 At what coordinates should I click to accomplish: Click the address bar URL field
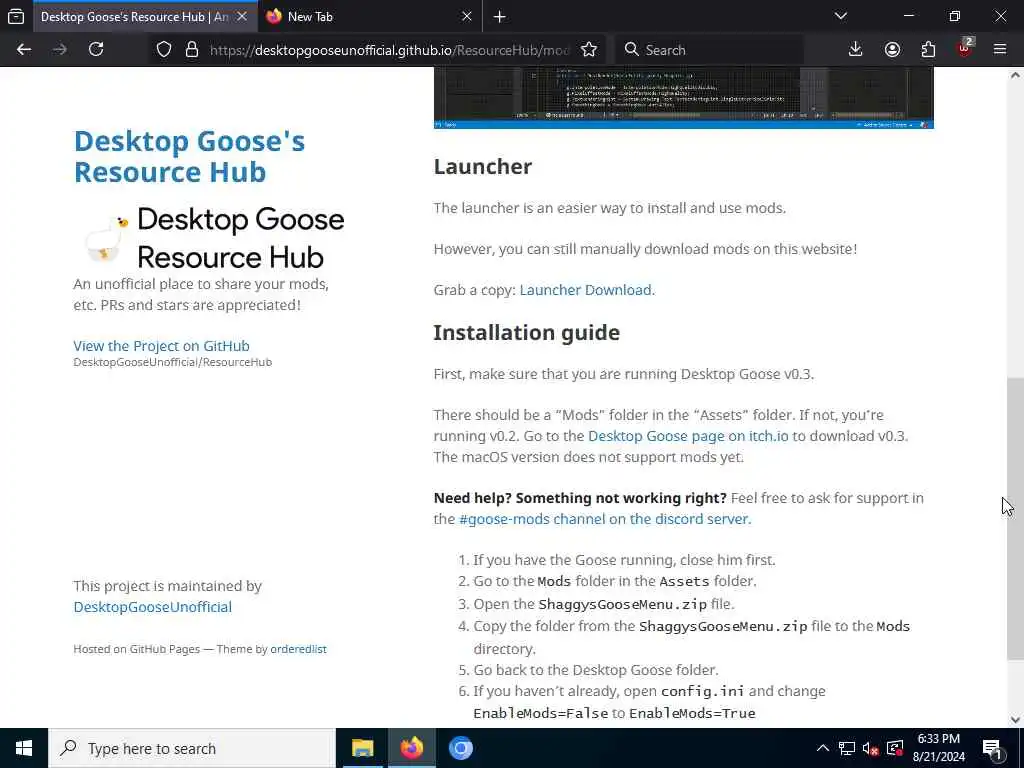[389, 50]
